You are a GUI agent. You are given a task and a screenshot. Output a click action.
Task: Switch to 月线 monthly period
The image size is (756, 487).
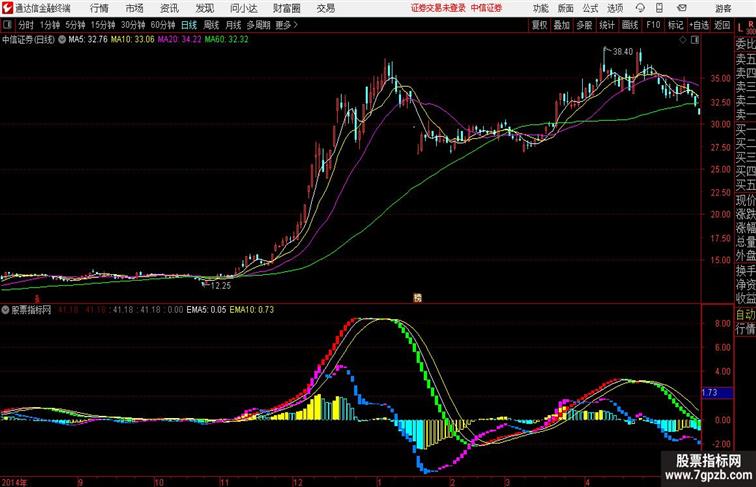pyautogui.click(x=233, y=25)
